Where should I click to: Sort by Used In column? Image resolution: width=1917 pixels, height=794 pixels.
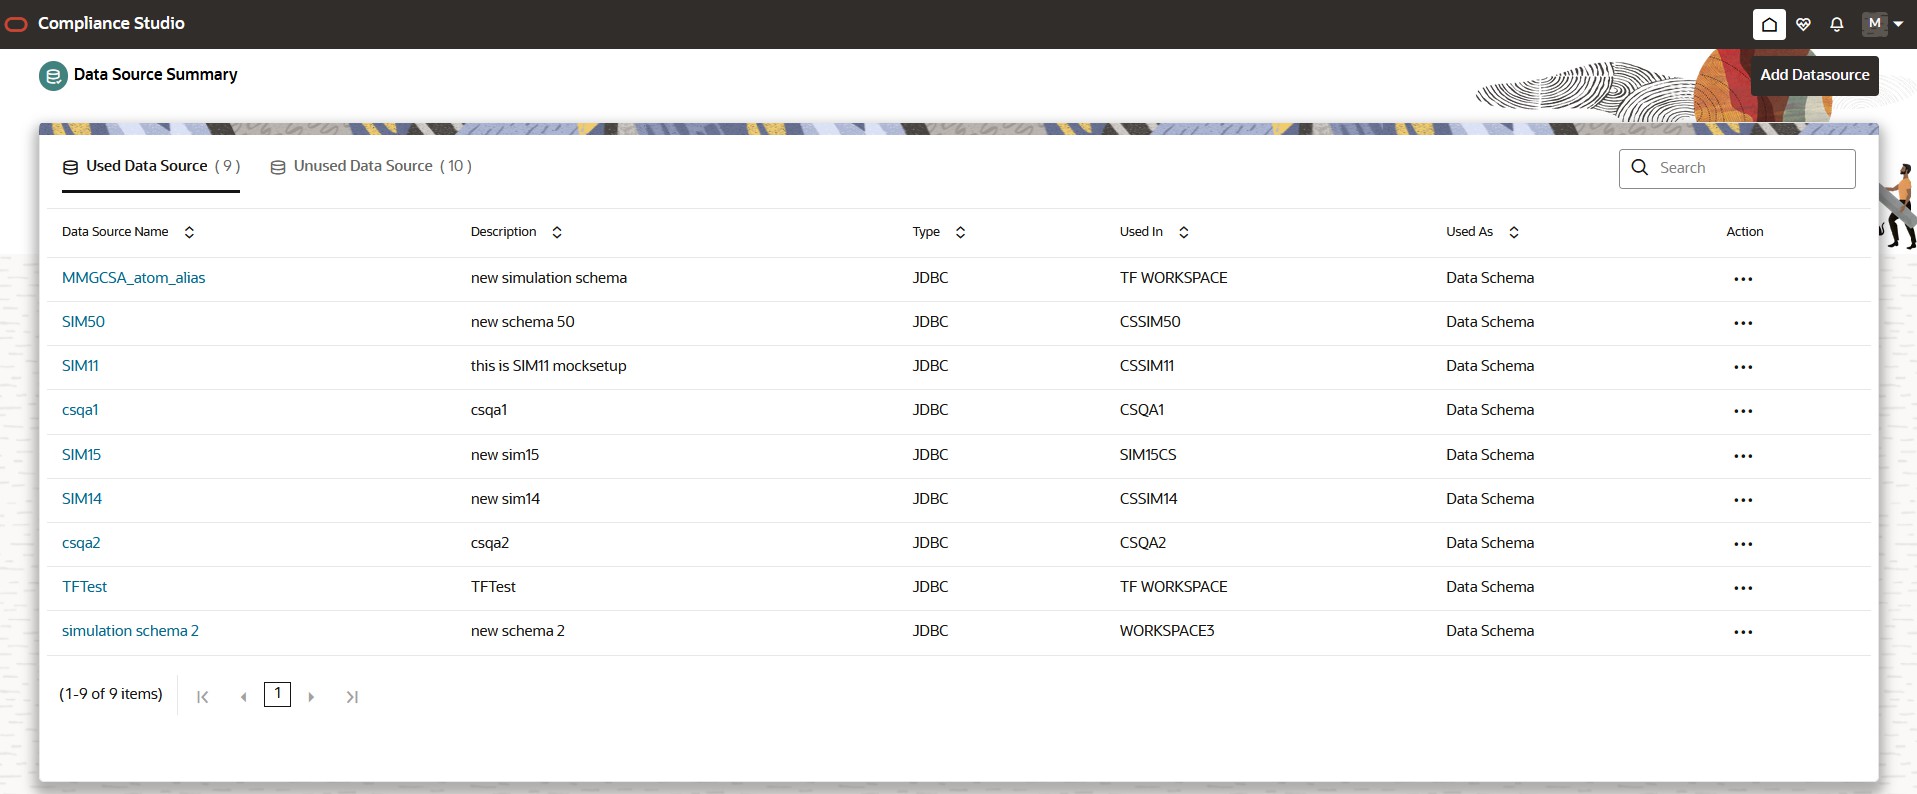tap(1183, 232)
